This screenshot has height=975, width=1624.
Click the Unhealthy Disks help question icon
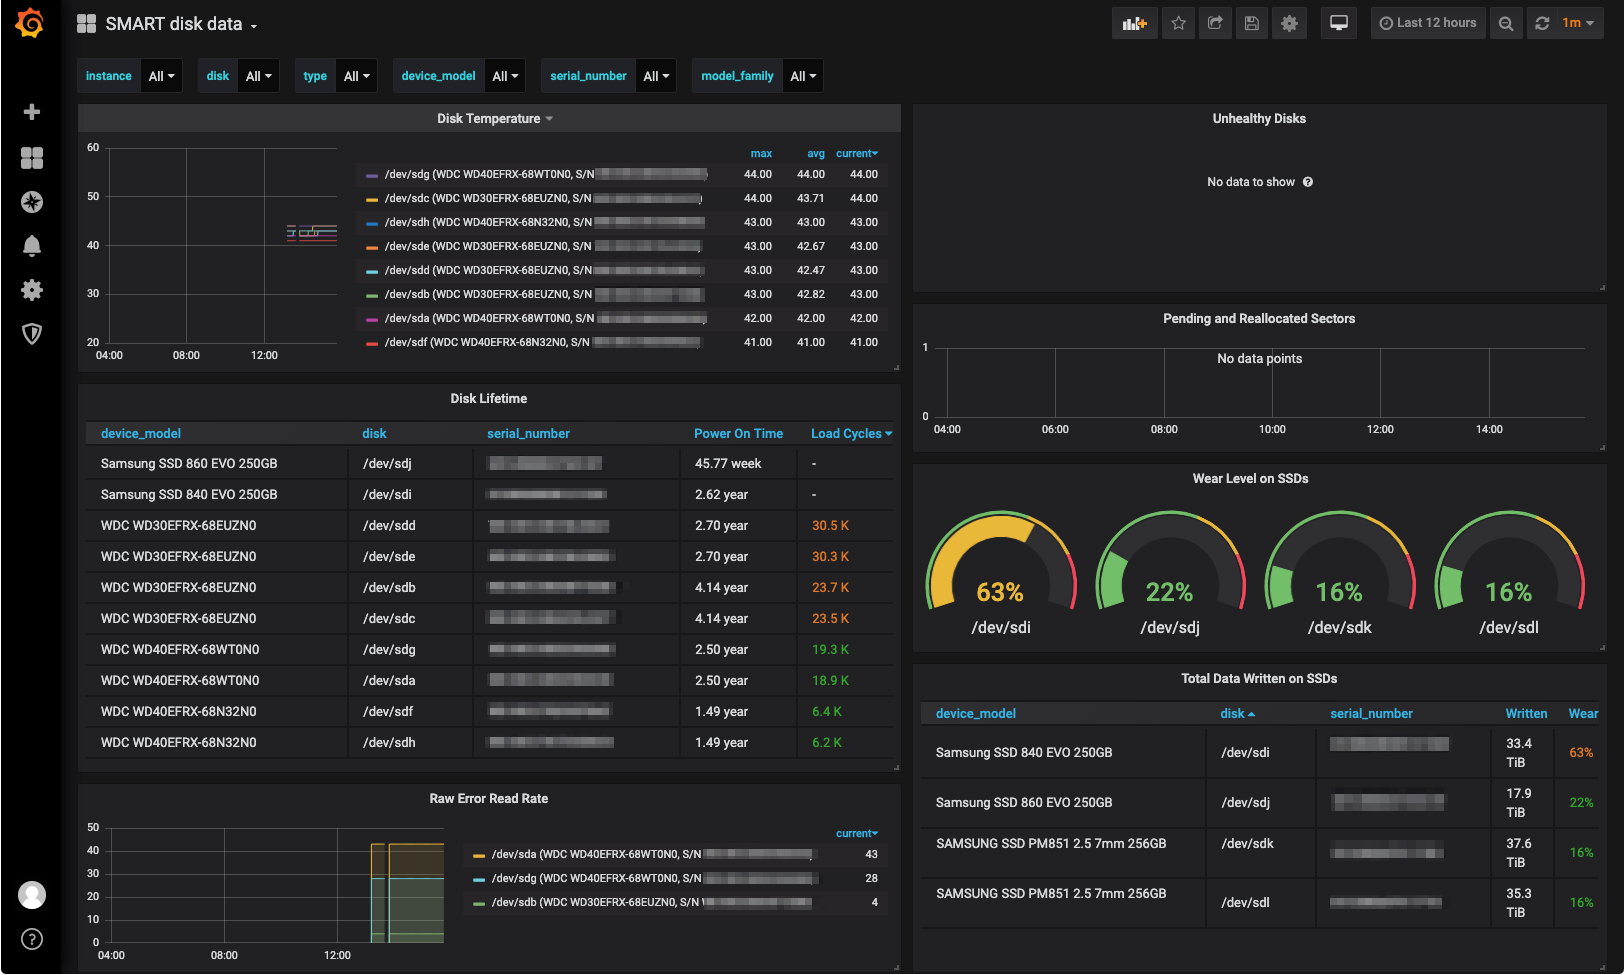click(1308, 182)
